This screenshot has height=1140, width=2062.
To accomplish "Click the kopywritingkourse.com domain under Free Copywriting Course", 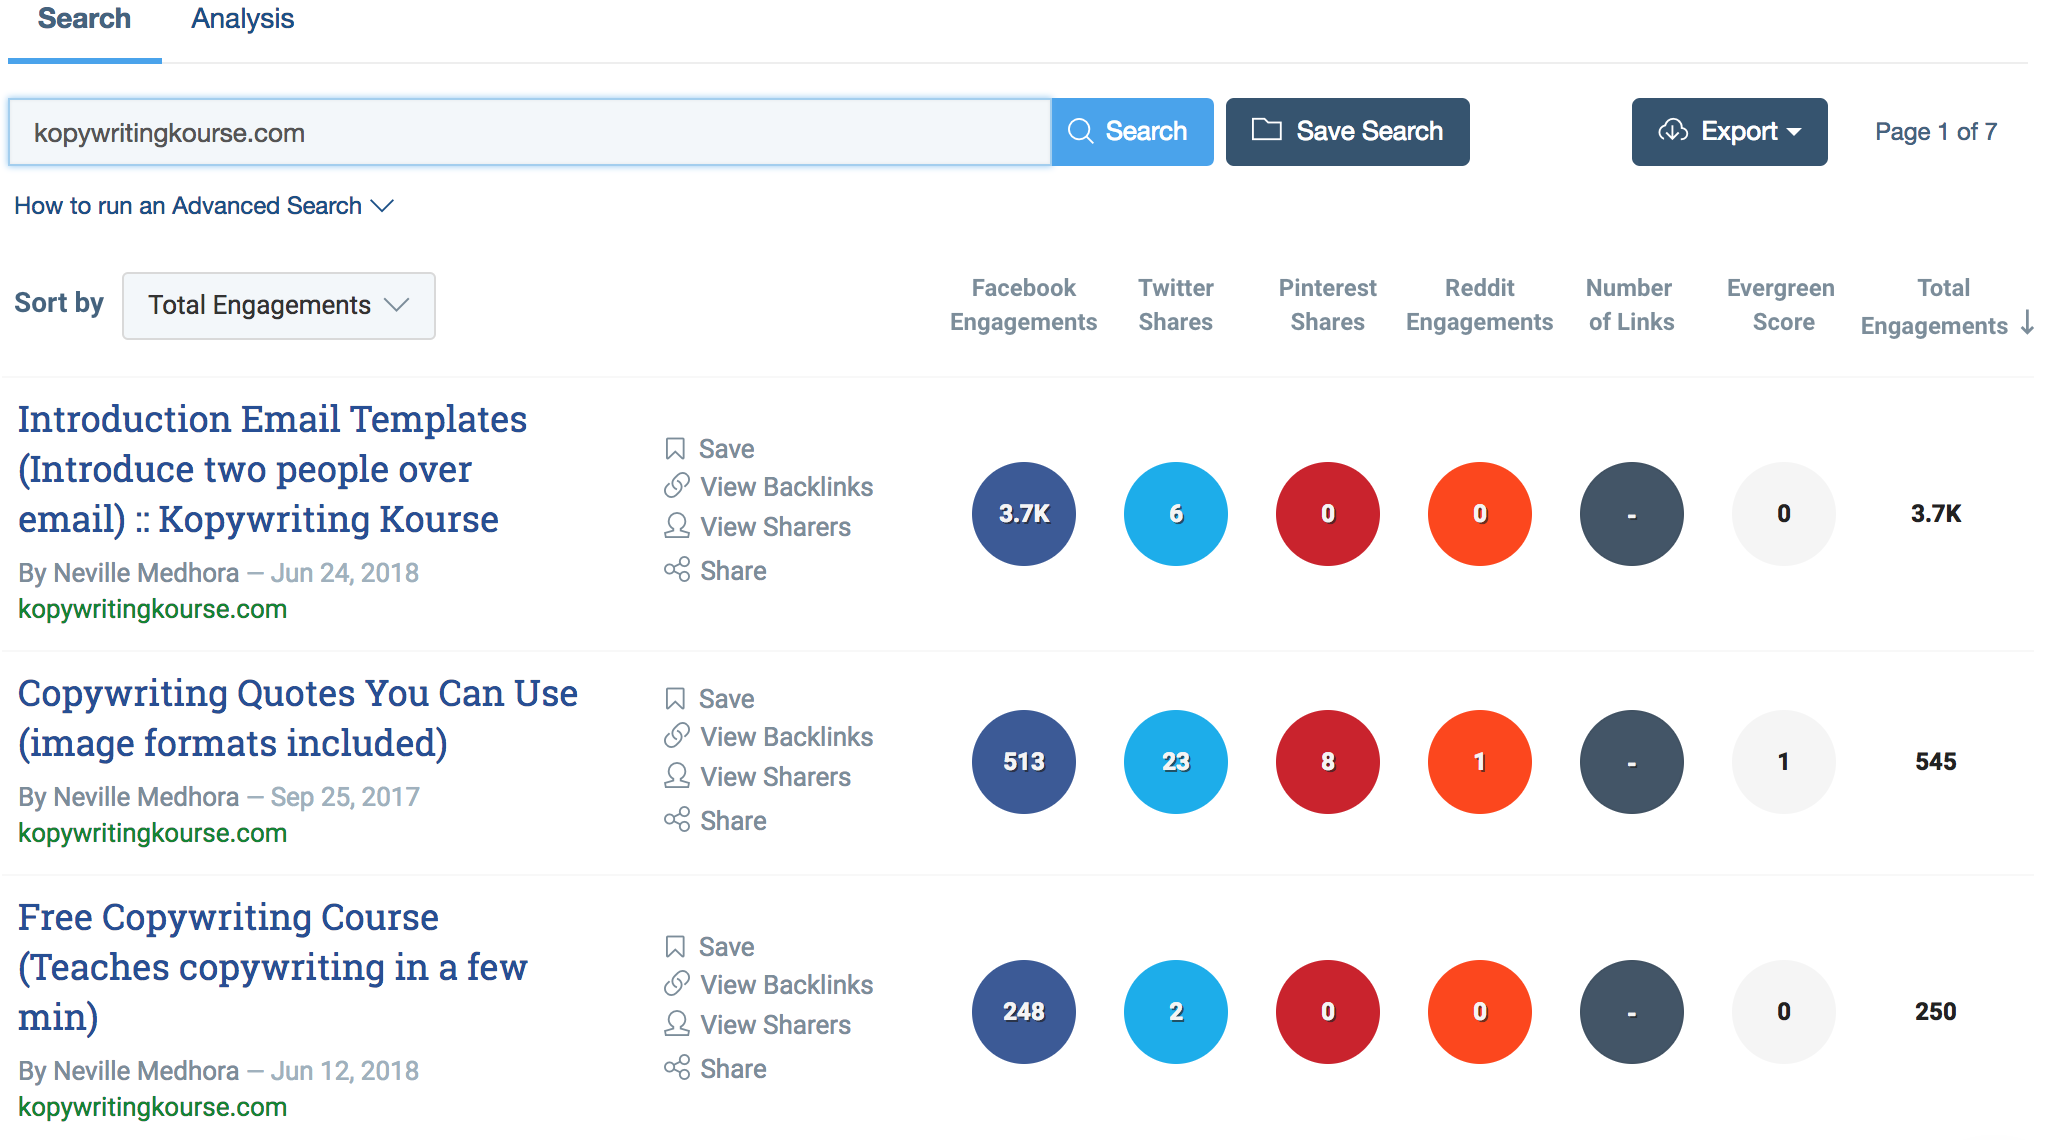I will (x=153, y=1107).
